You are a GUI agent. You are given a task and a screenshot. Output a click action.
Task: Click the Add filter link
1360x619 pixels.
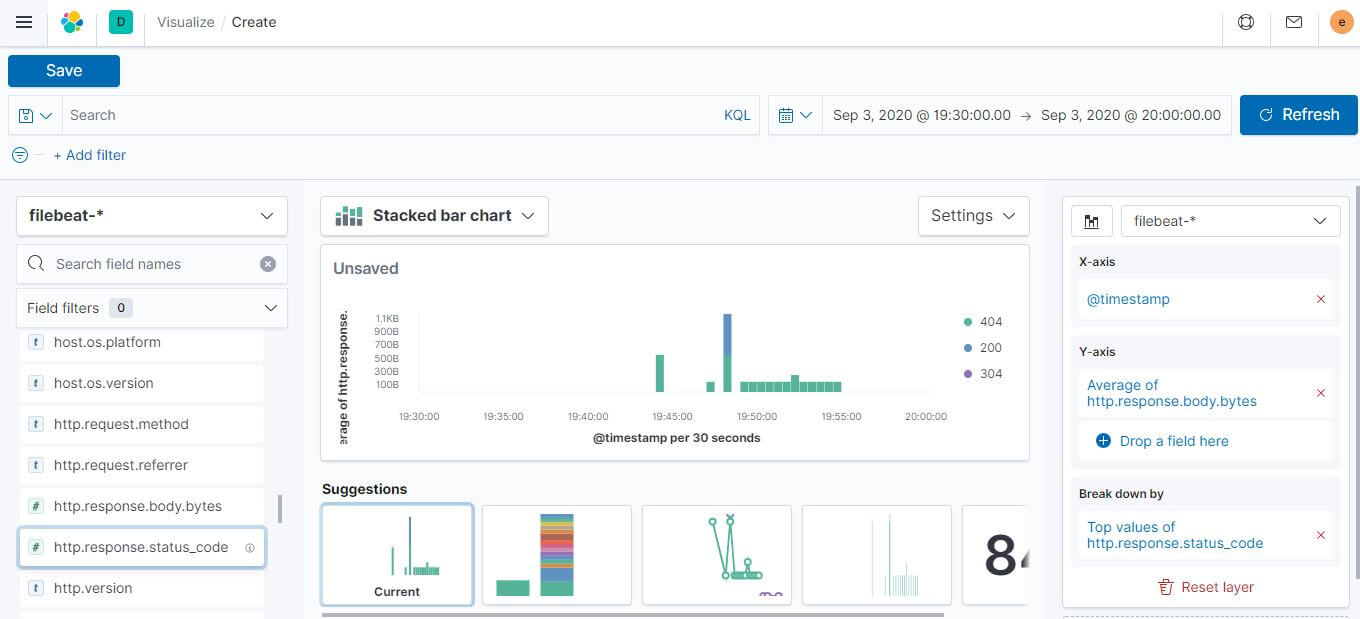coord(90,155)
